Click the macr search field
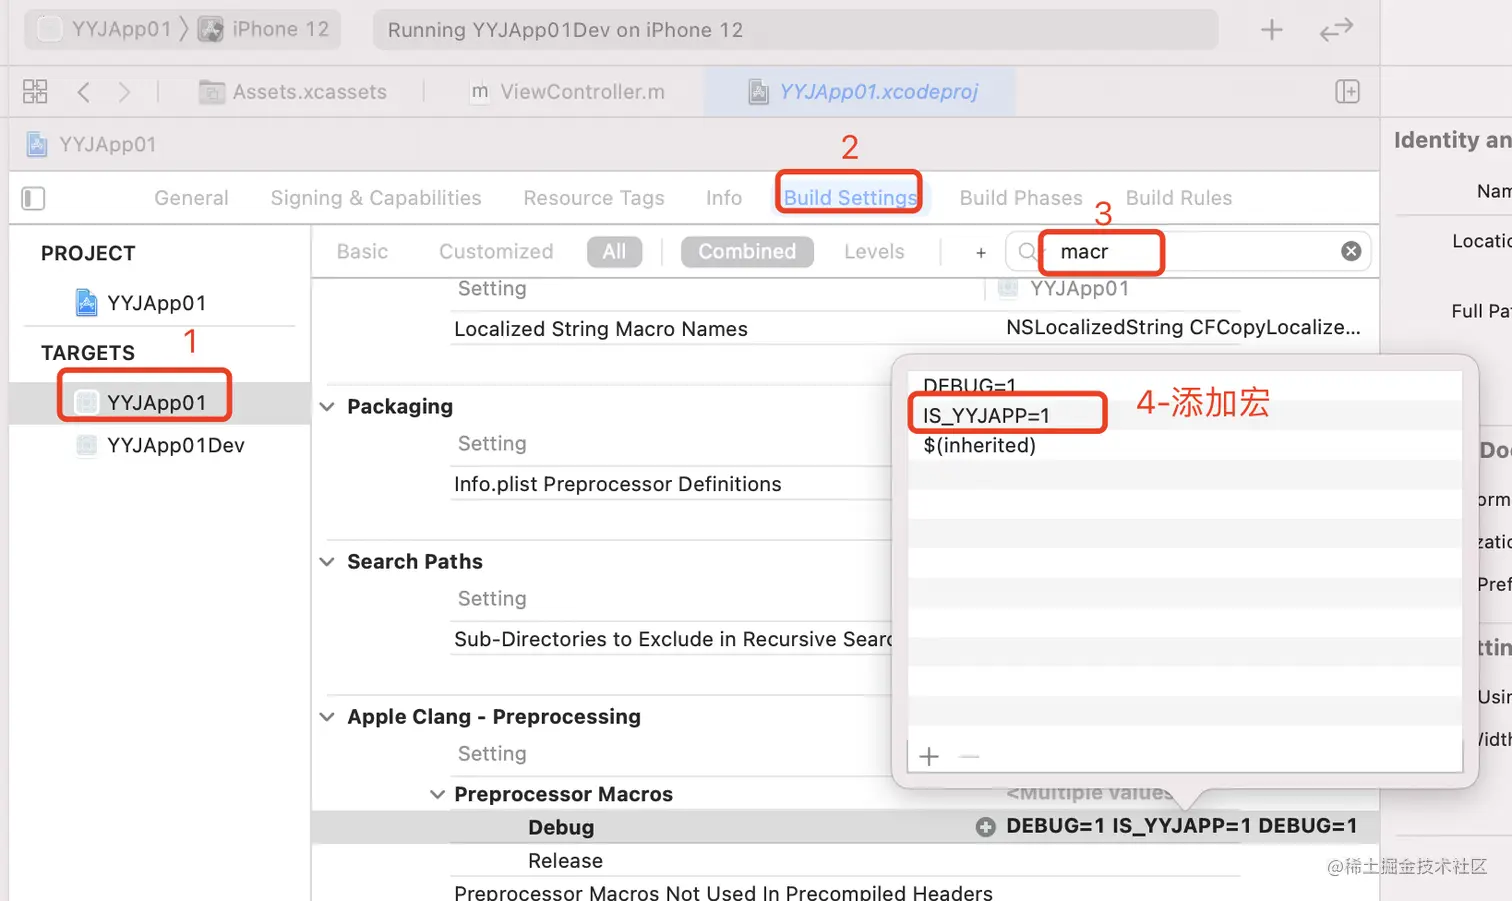Viewport: 1512px width, 901px height. [x=1188, y=251]
